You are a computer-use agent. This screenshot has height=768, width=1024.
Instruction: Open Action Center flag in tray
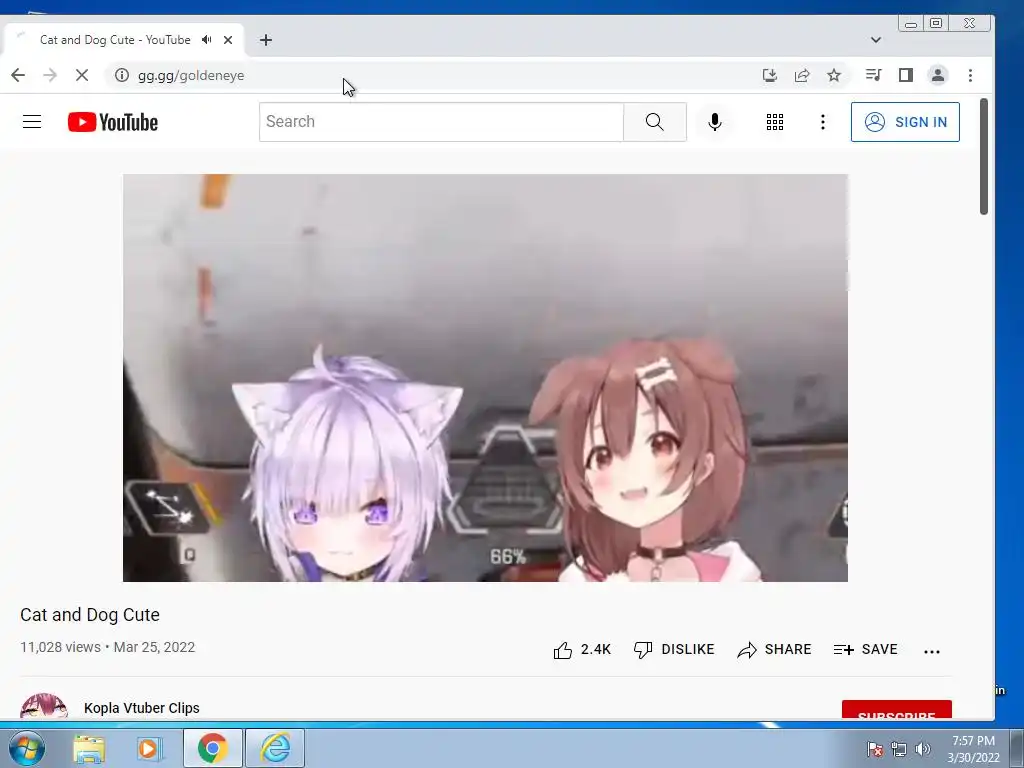tap(874, 749)
